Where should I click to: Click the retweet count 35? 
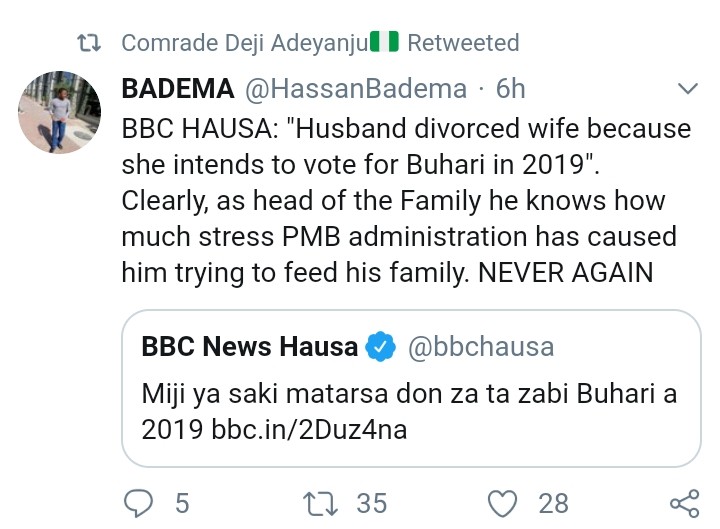point(371,502)
